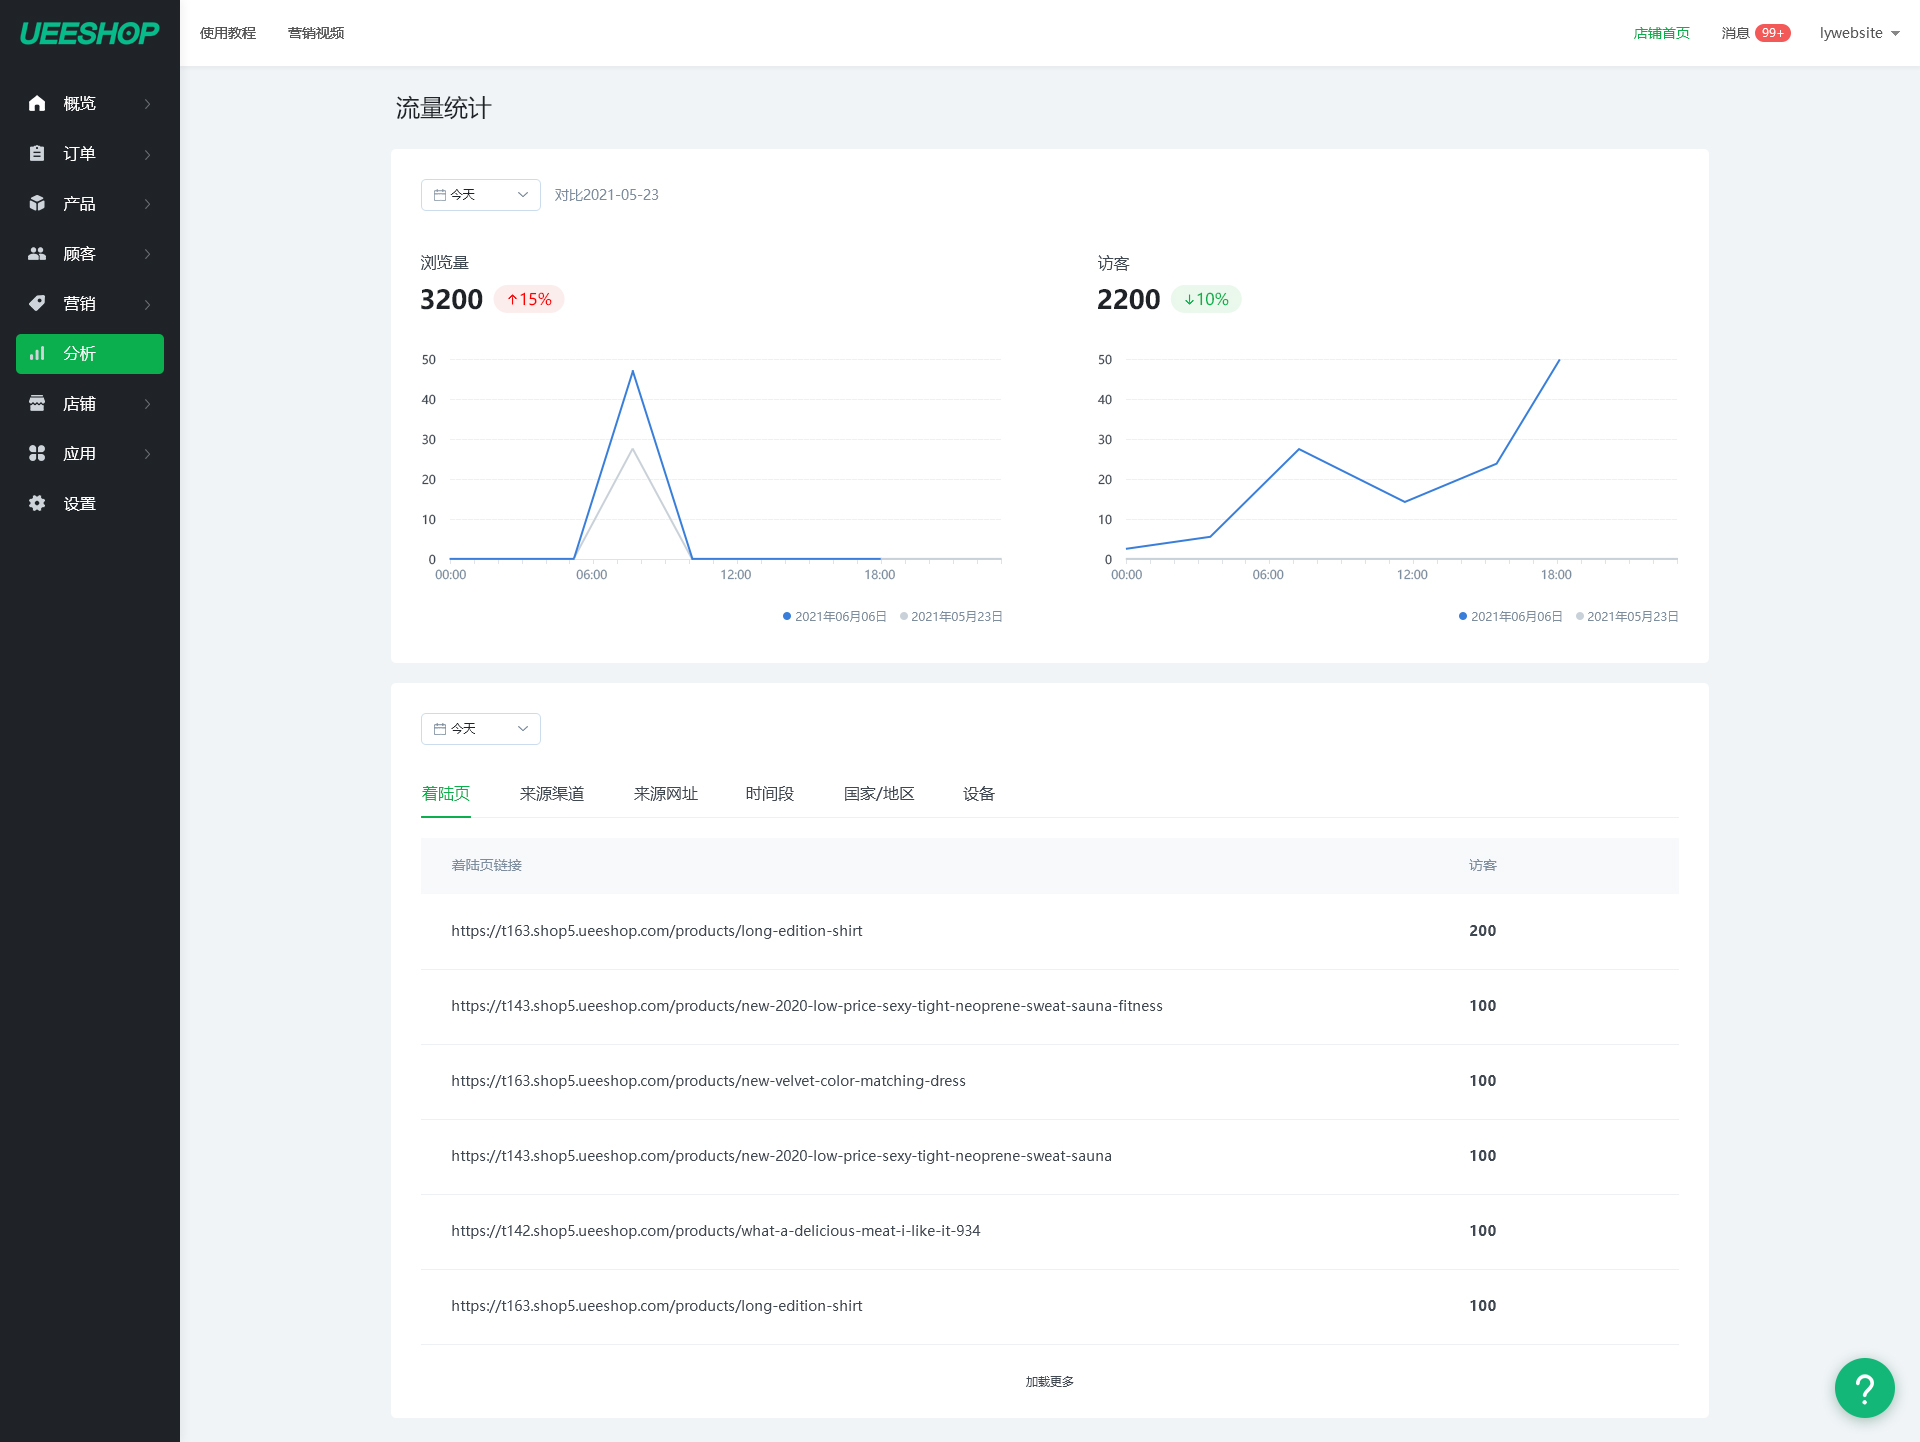This screenshot has height=1442, width=1920.
Task: Click the storefront icon for 店铺
Action: click(37, 403)
